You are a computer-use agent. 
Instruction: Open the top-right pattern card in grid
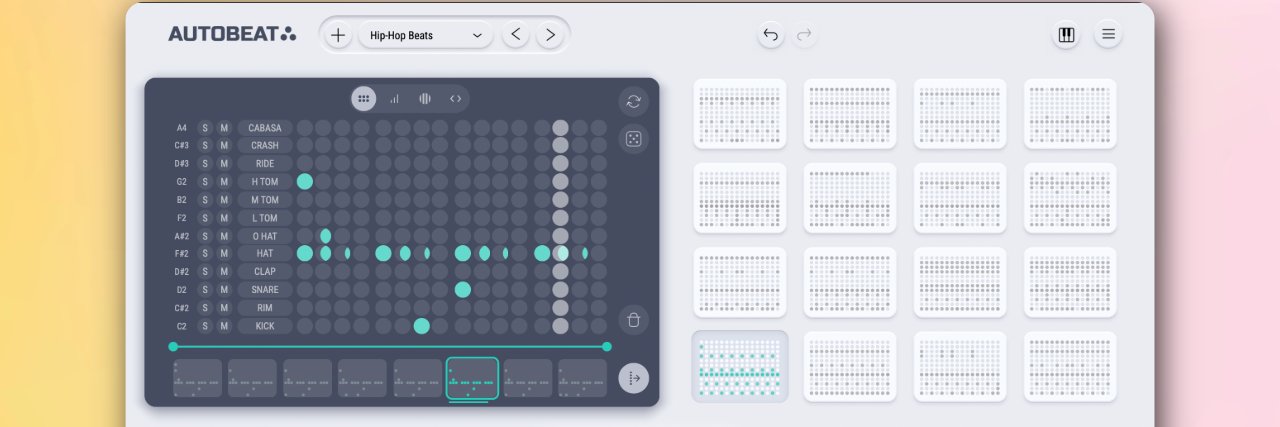click(1070, 113)
